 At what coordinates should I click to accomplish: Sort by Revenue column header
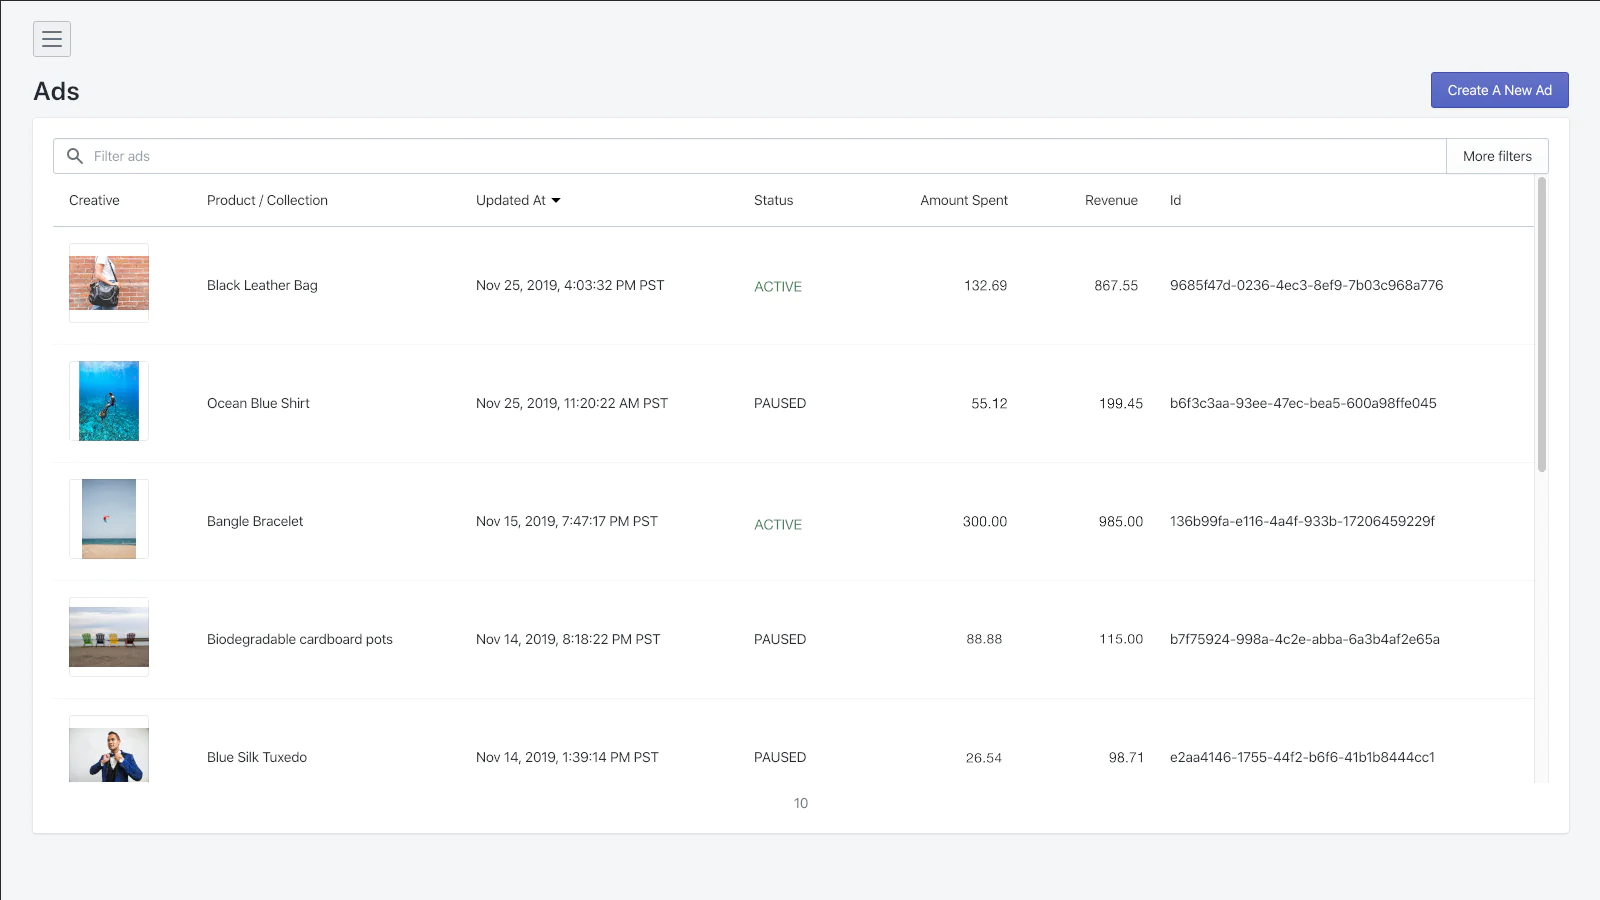(1111, 200)
